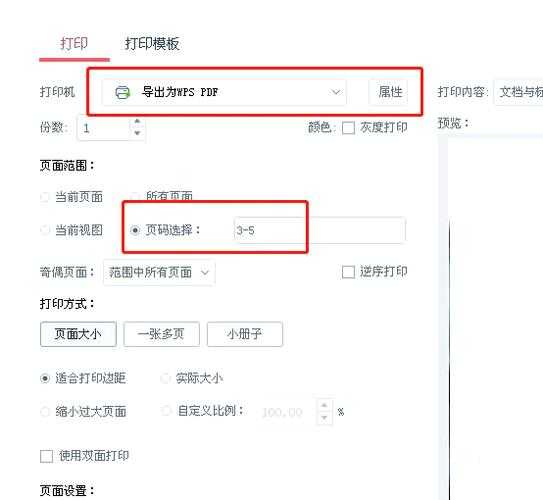Open the printer dropdown showing 导出为WPS PDF

point(224,92)
